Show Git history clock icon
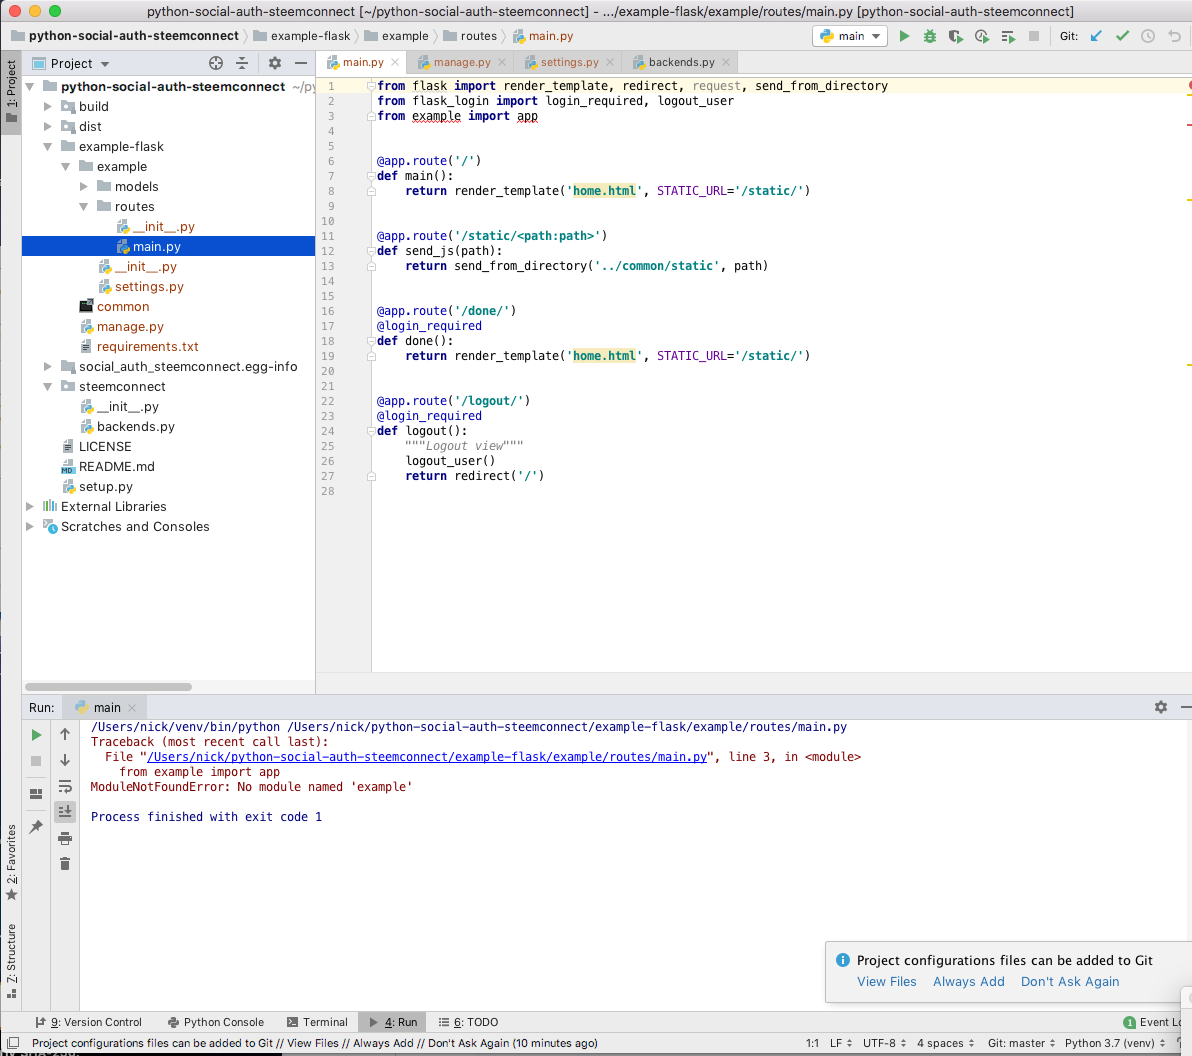The height and width of the screenshot is (1056, 1192). point(1148,36)
